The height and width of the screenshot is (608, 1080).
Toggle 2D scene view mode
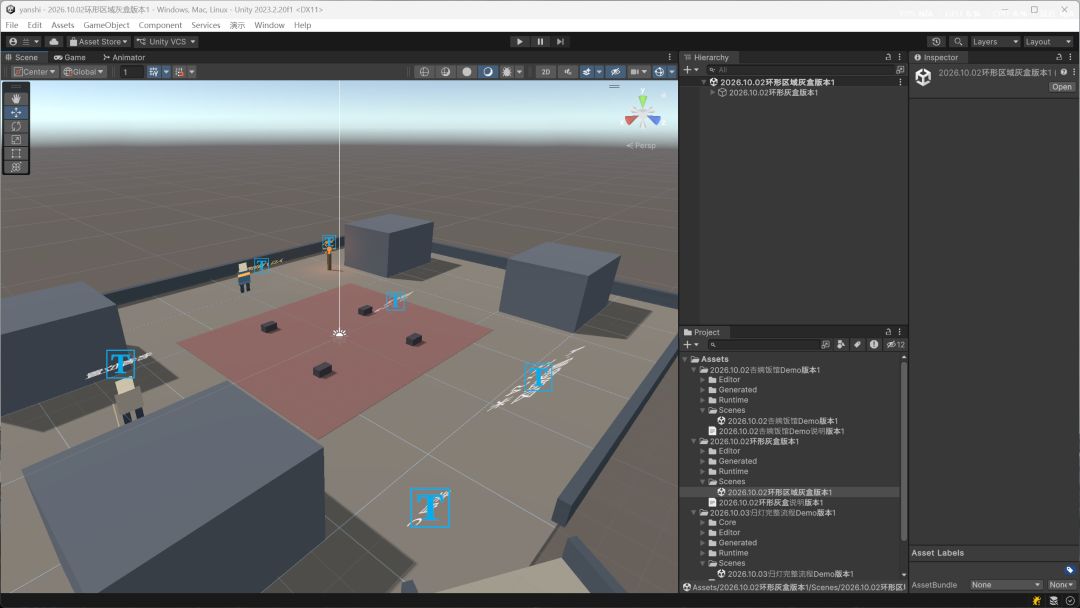click(x=546, y=72)
